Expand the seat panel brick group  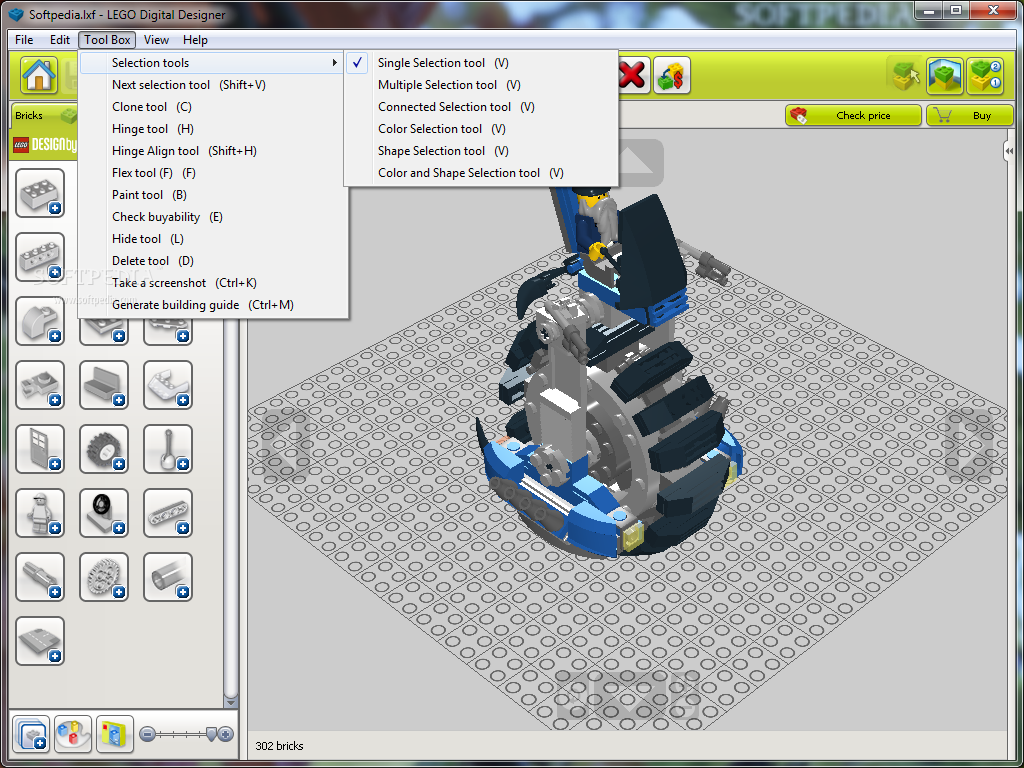click(x=104, y=385)
